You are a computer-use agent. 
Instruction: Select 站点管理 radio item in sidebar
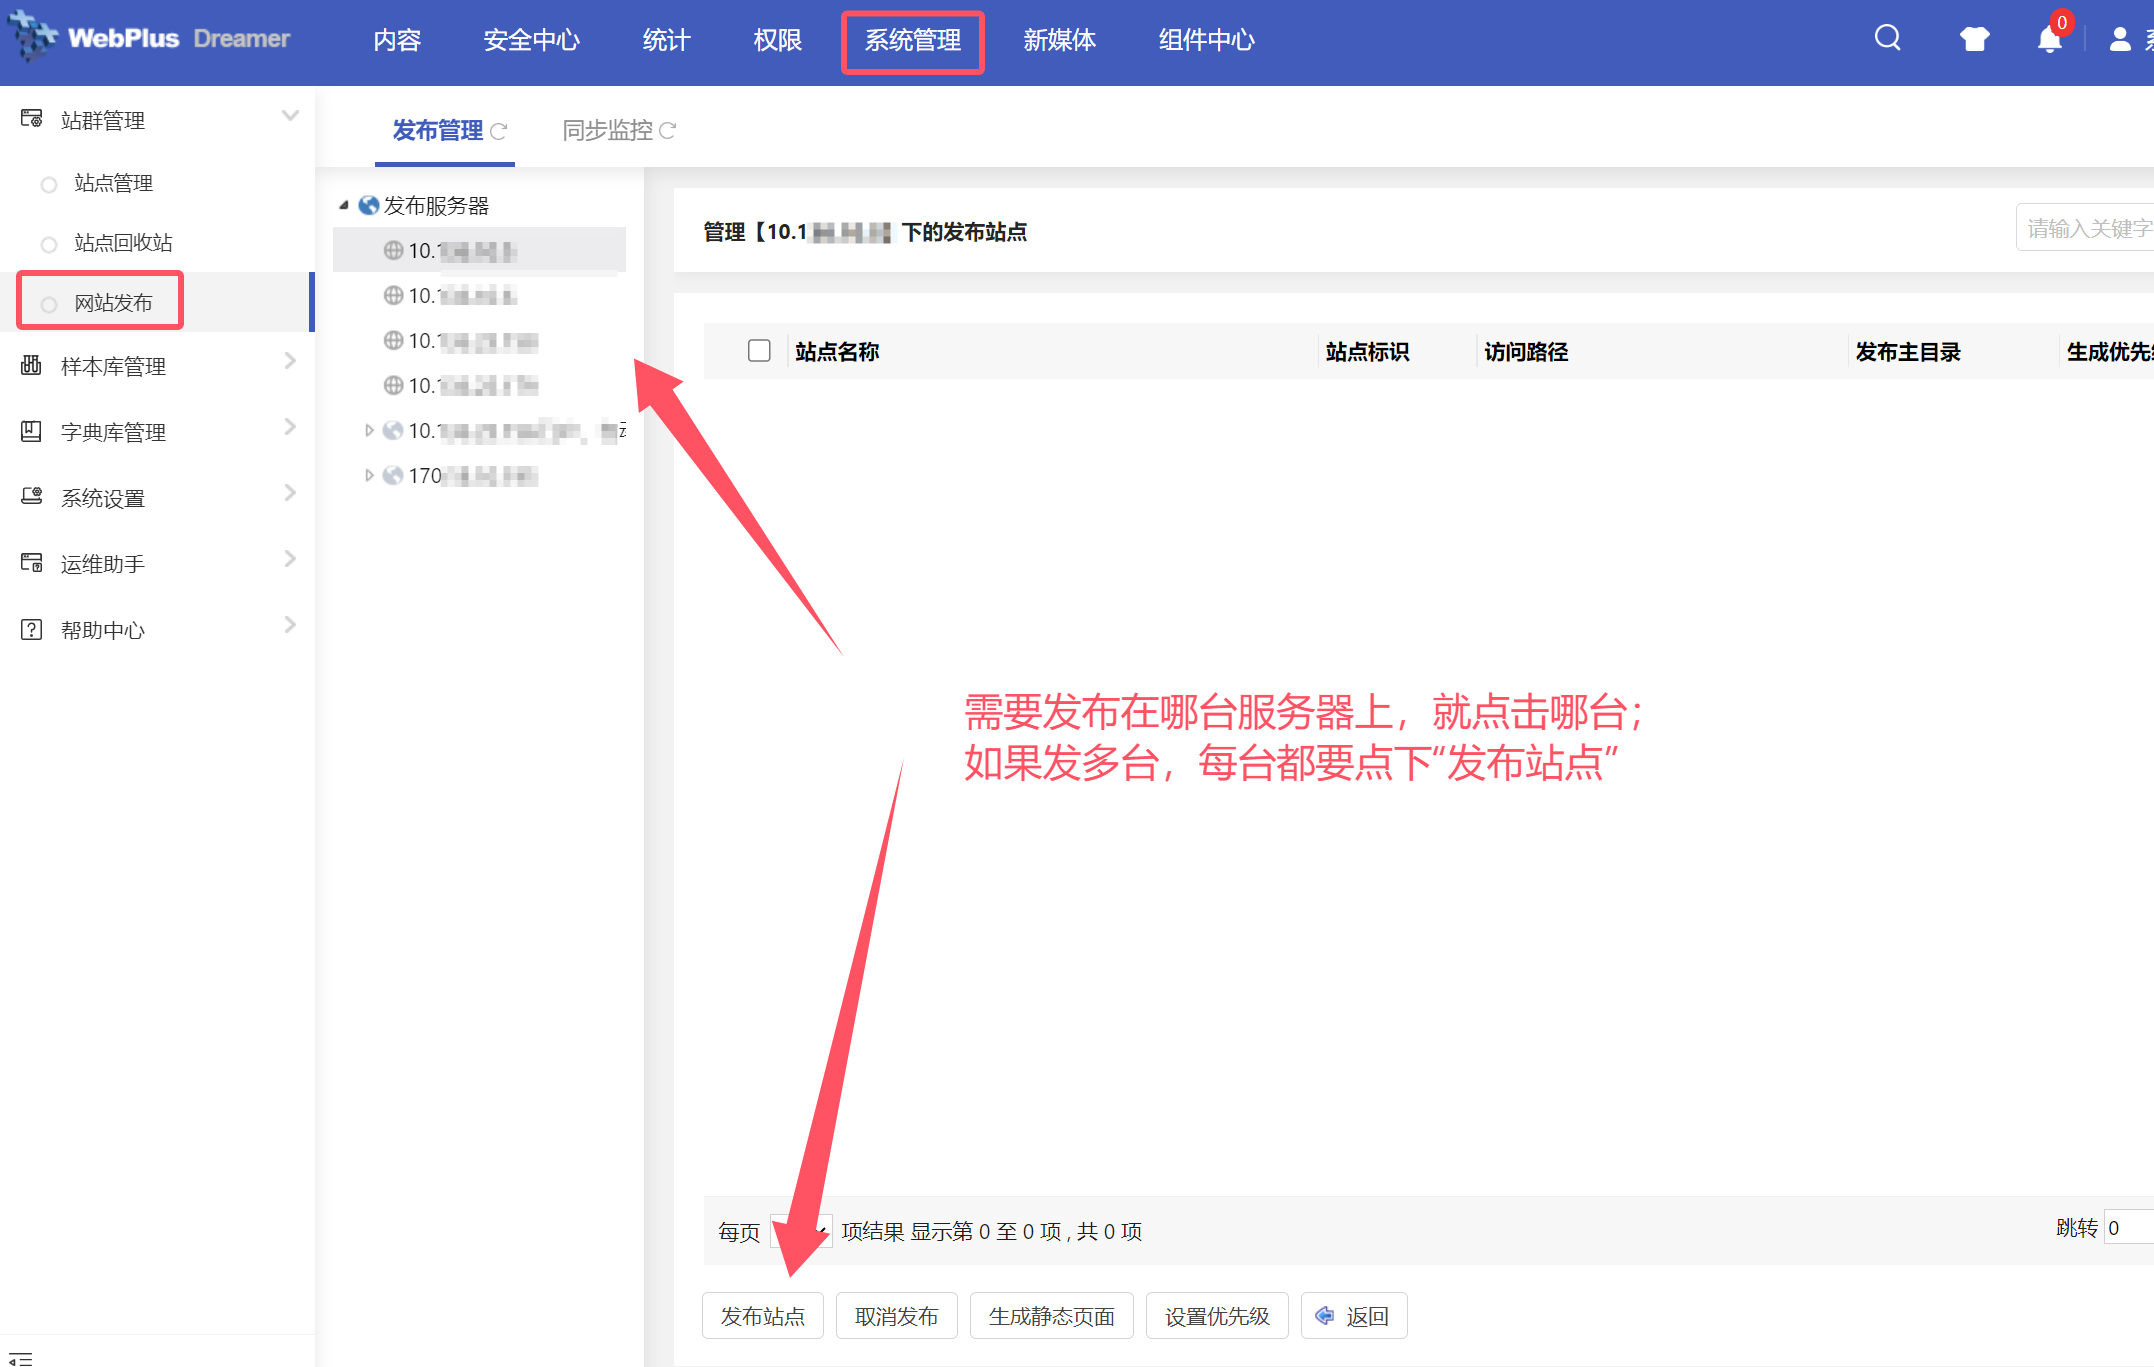tap(112, 183)
